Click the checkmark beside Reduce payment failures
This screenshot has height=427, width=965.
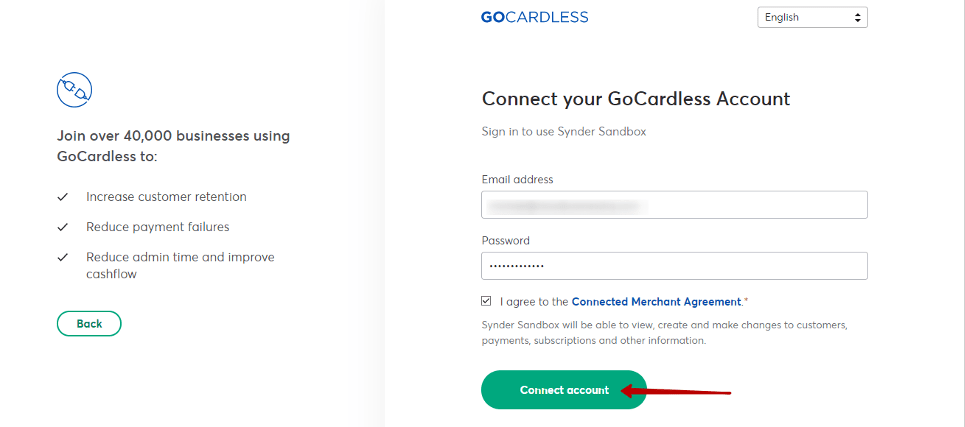click(62, 228)
